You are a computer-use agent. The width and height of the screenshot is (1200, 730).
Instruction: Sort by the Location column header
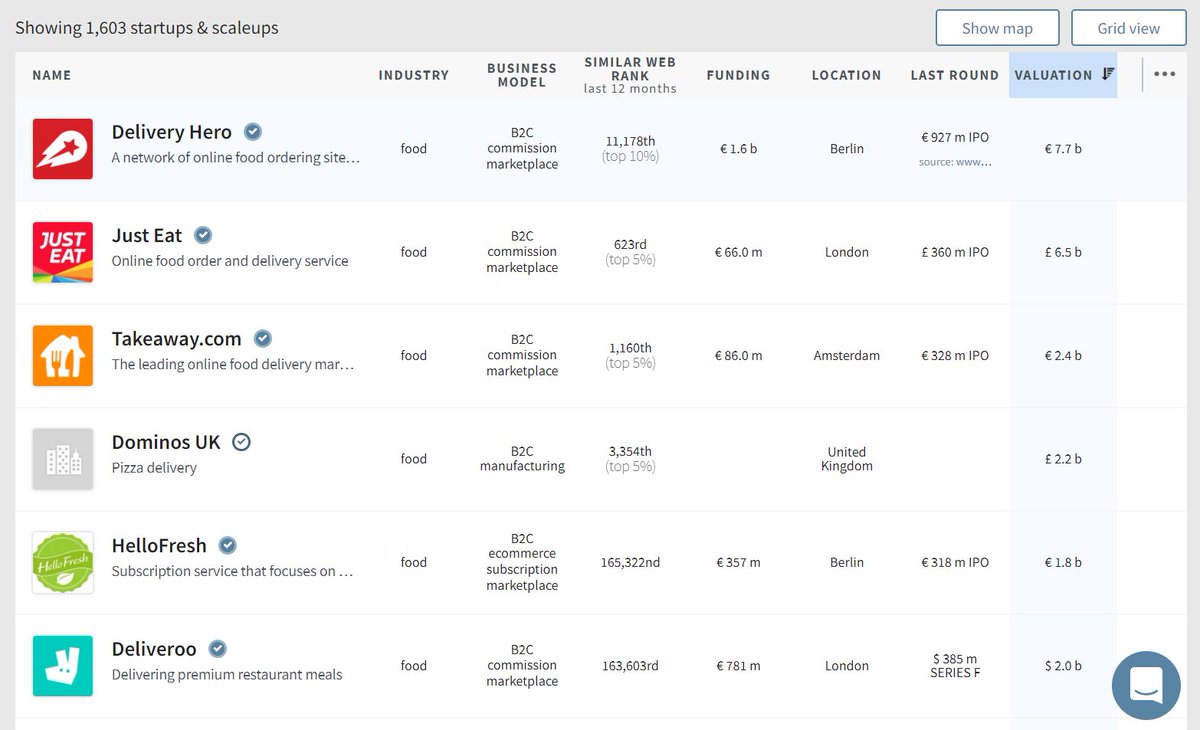point(847,75)
